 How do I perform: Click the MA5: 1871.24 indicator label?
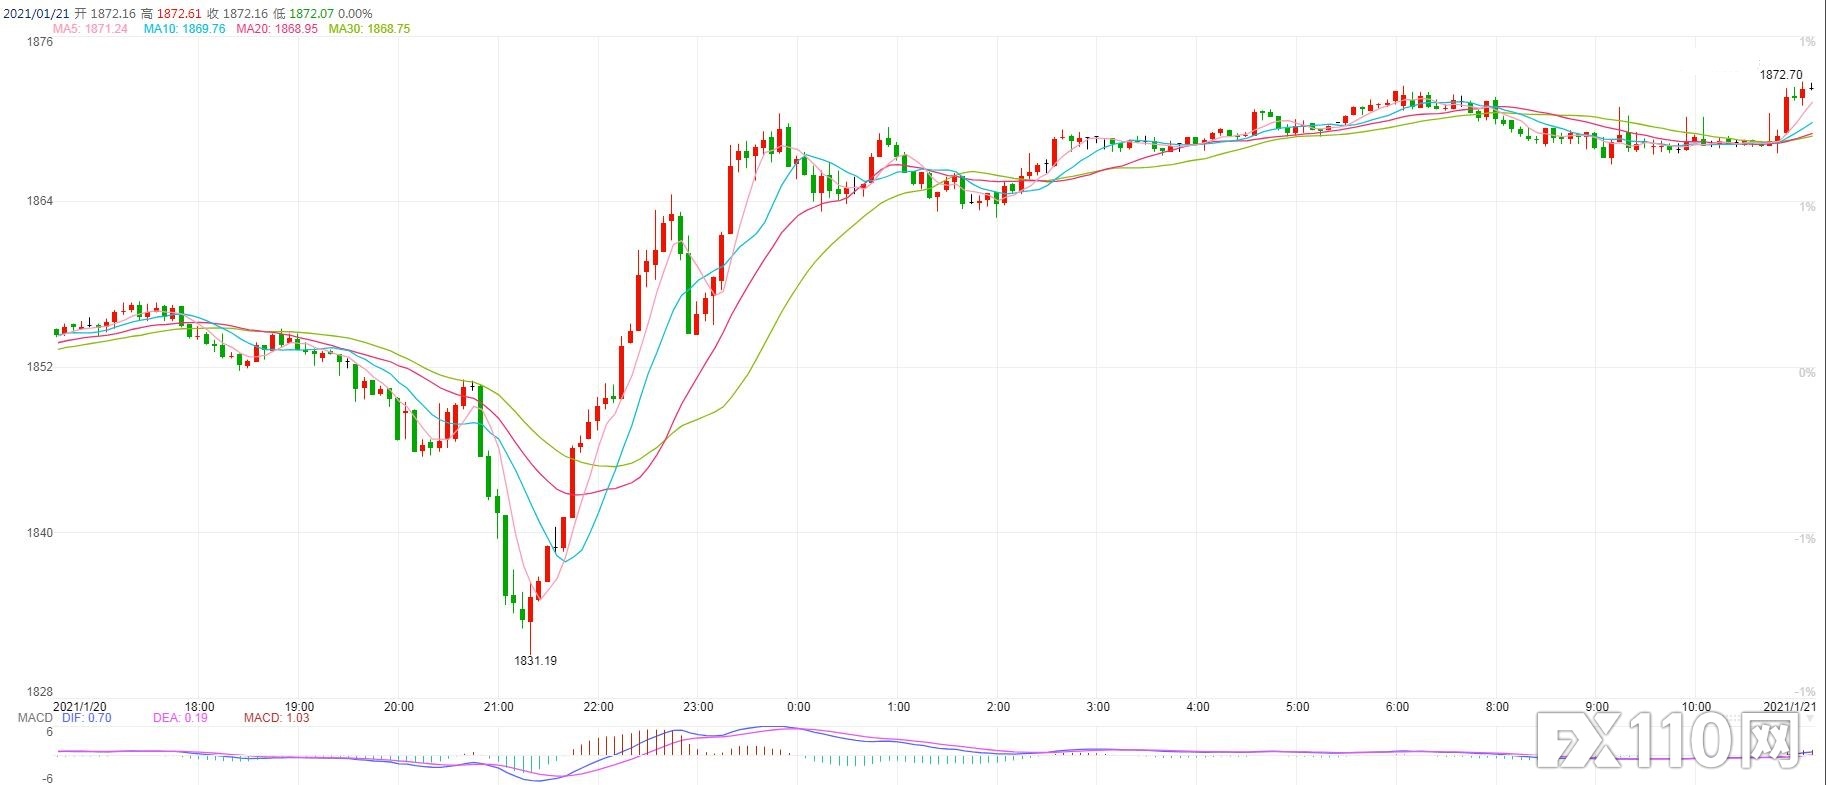click(x=90, y=29)
